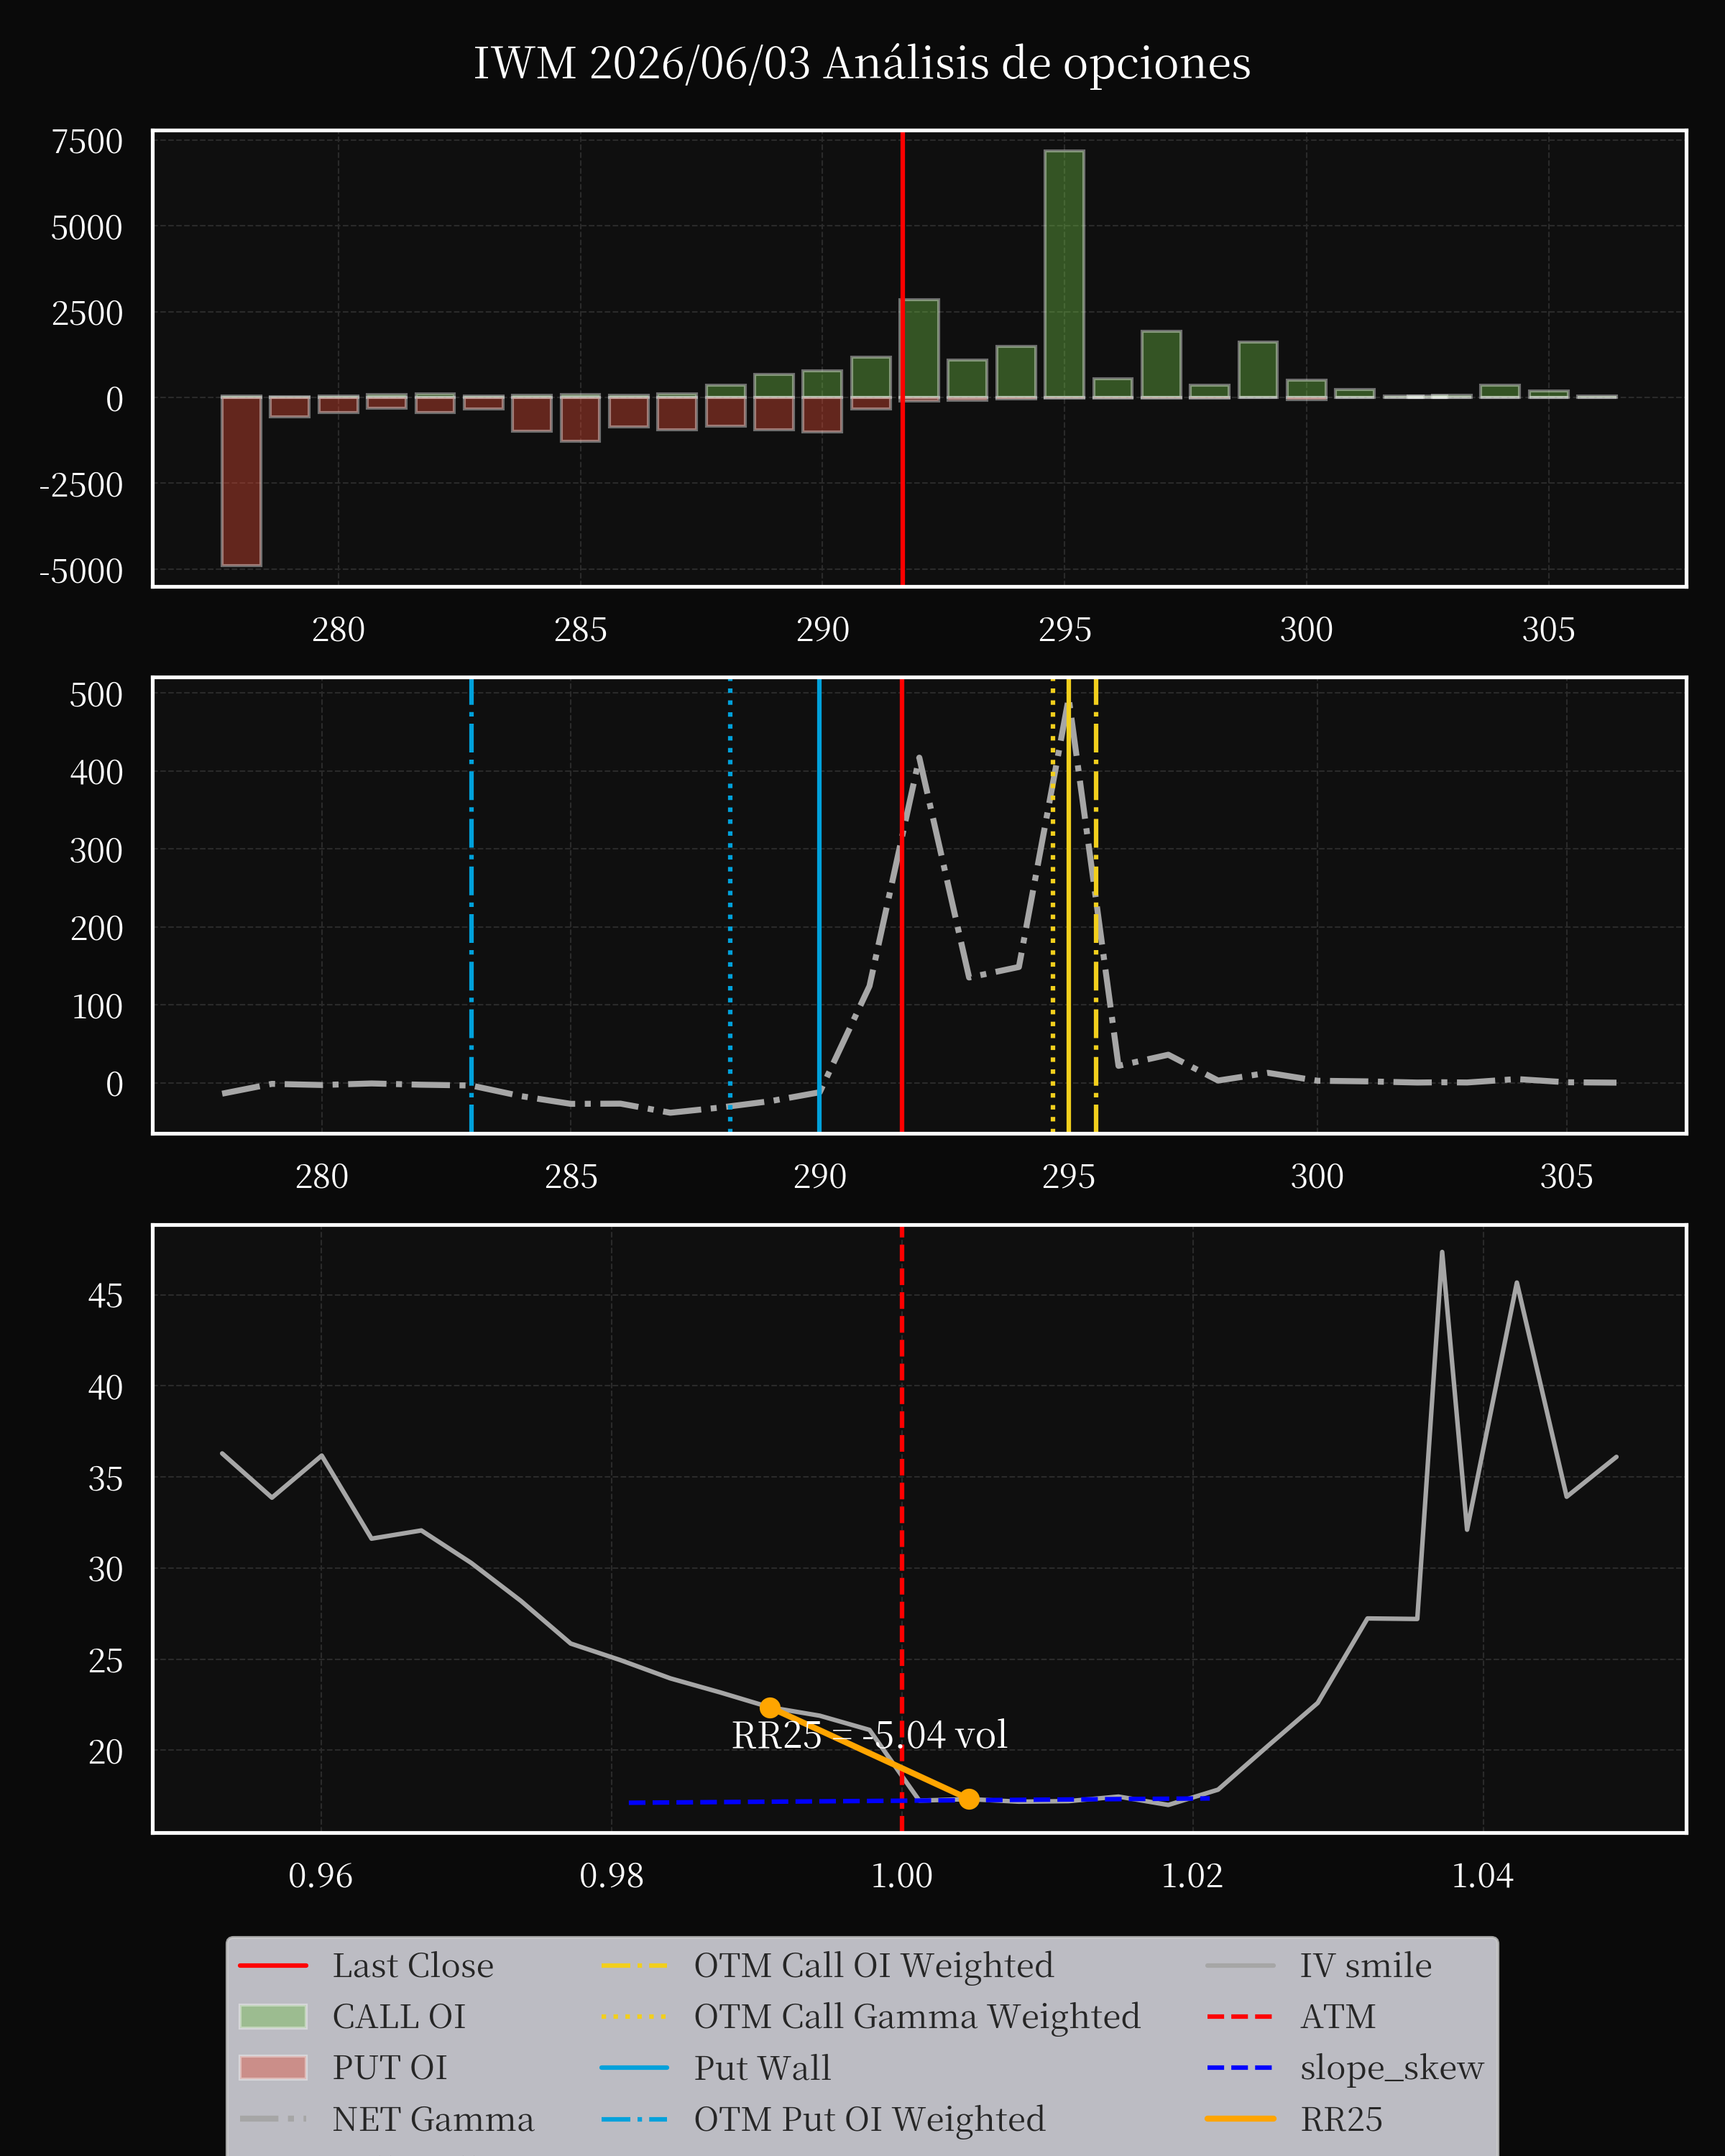Click the solid yellow vertical line at 295
This screenshot has height=2156, width=1725.
pyautogui.click(x=1068, y=905)
